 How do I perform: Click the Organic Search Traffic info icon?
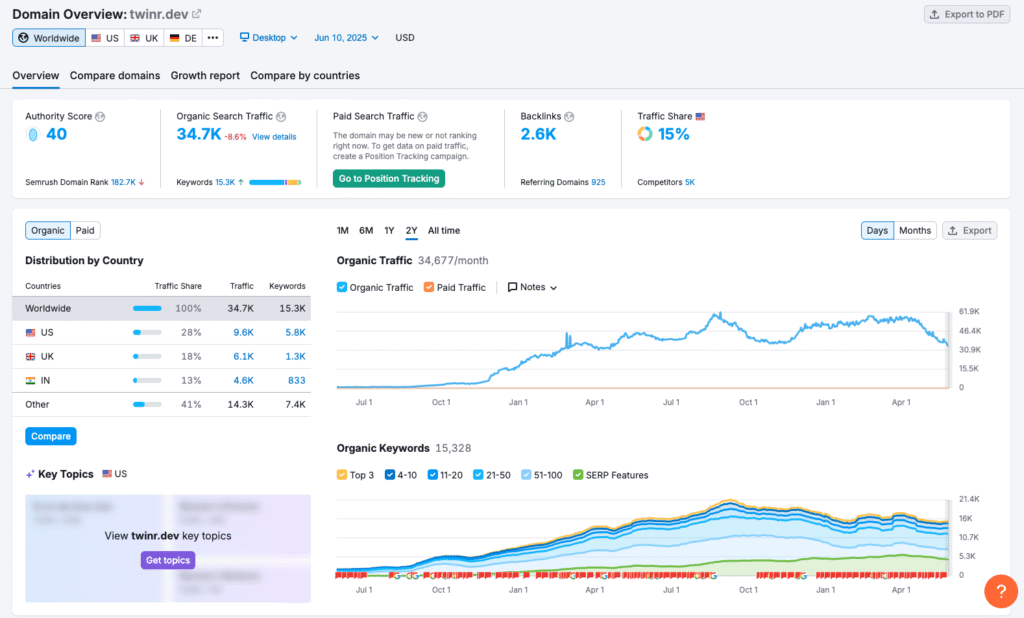coord(281,116)
